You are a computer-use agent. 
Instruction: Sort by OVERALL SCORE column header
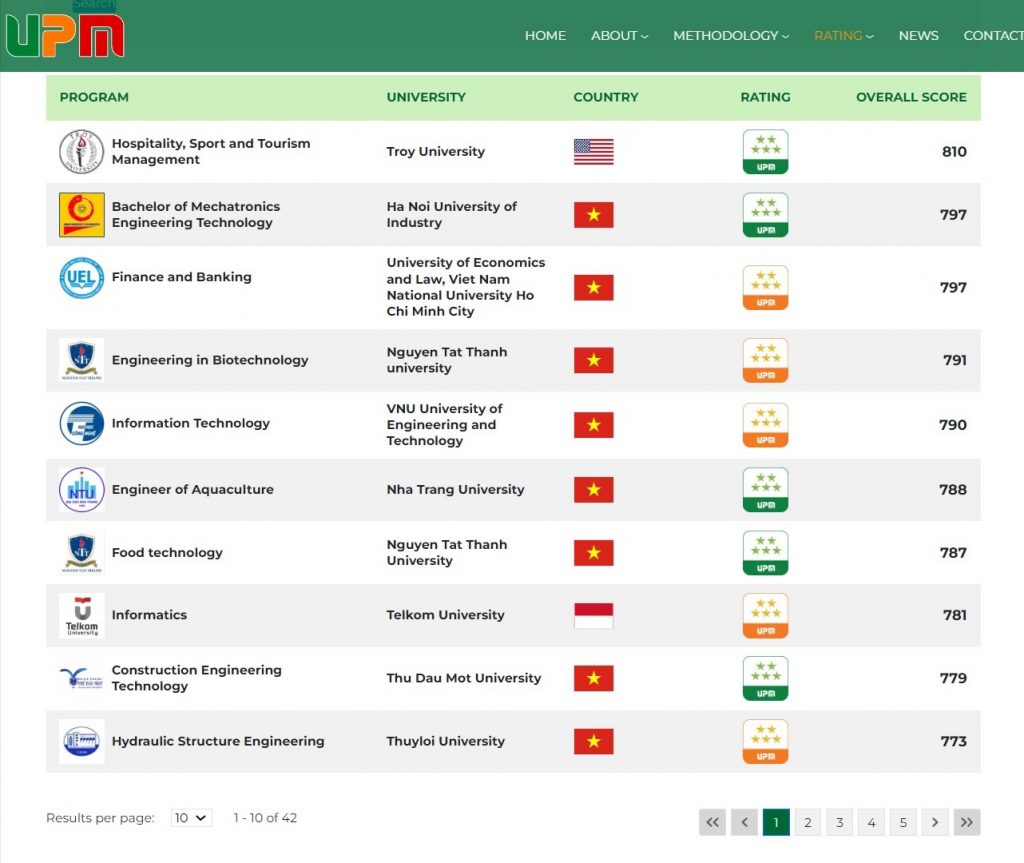(910, 97)
